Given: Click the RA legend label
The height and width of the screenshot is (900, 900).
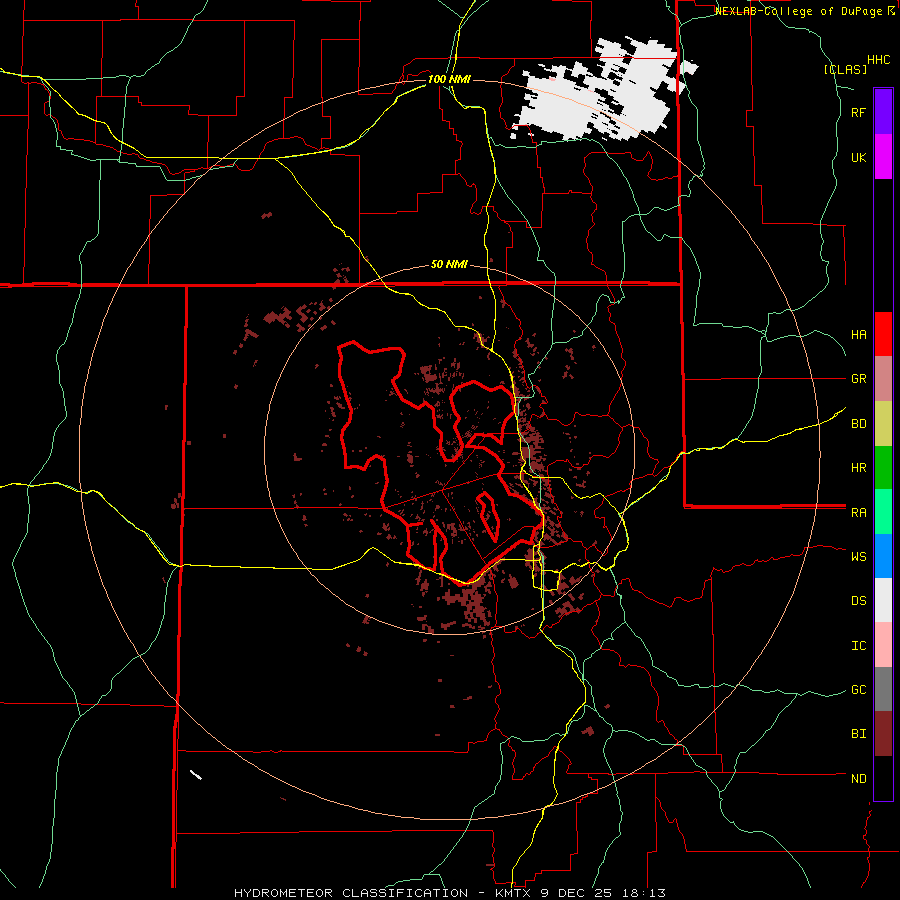Looking at the screenshot, I should click(858, 513).
